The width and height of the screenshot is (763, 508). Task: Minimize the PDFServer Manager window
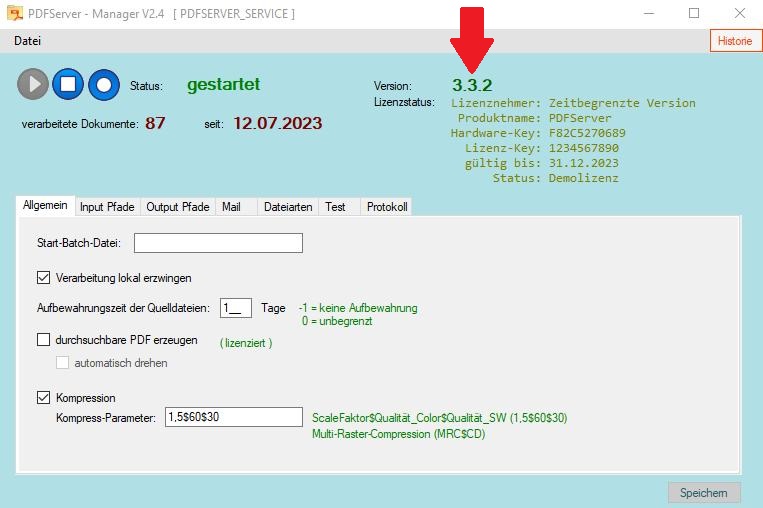click(x=649, y=13)
